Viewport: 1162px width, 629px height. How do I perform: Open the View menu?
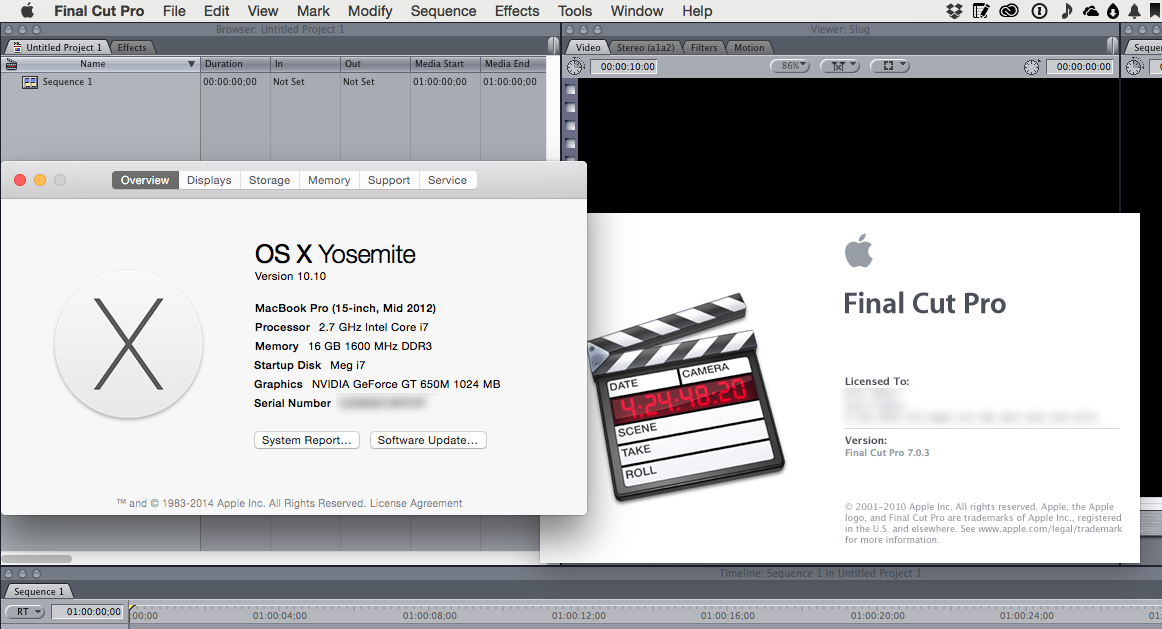(262, 11)
